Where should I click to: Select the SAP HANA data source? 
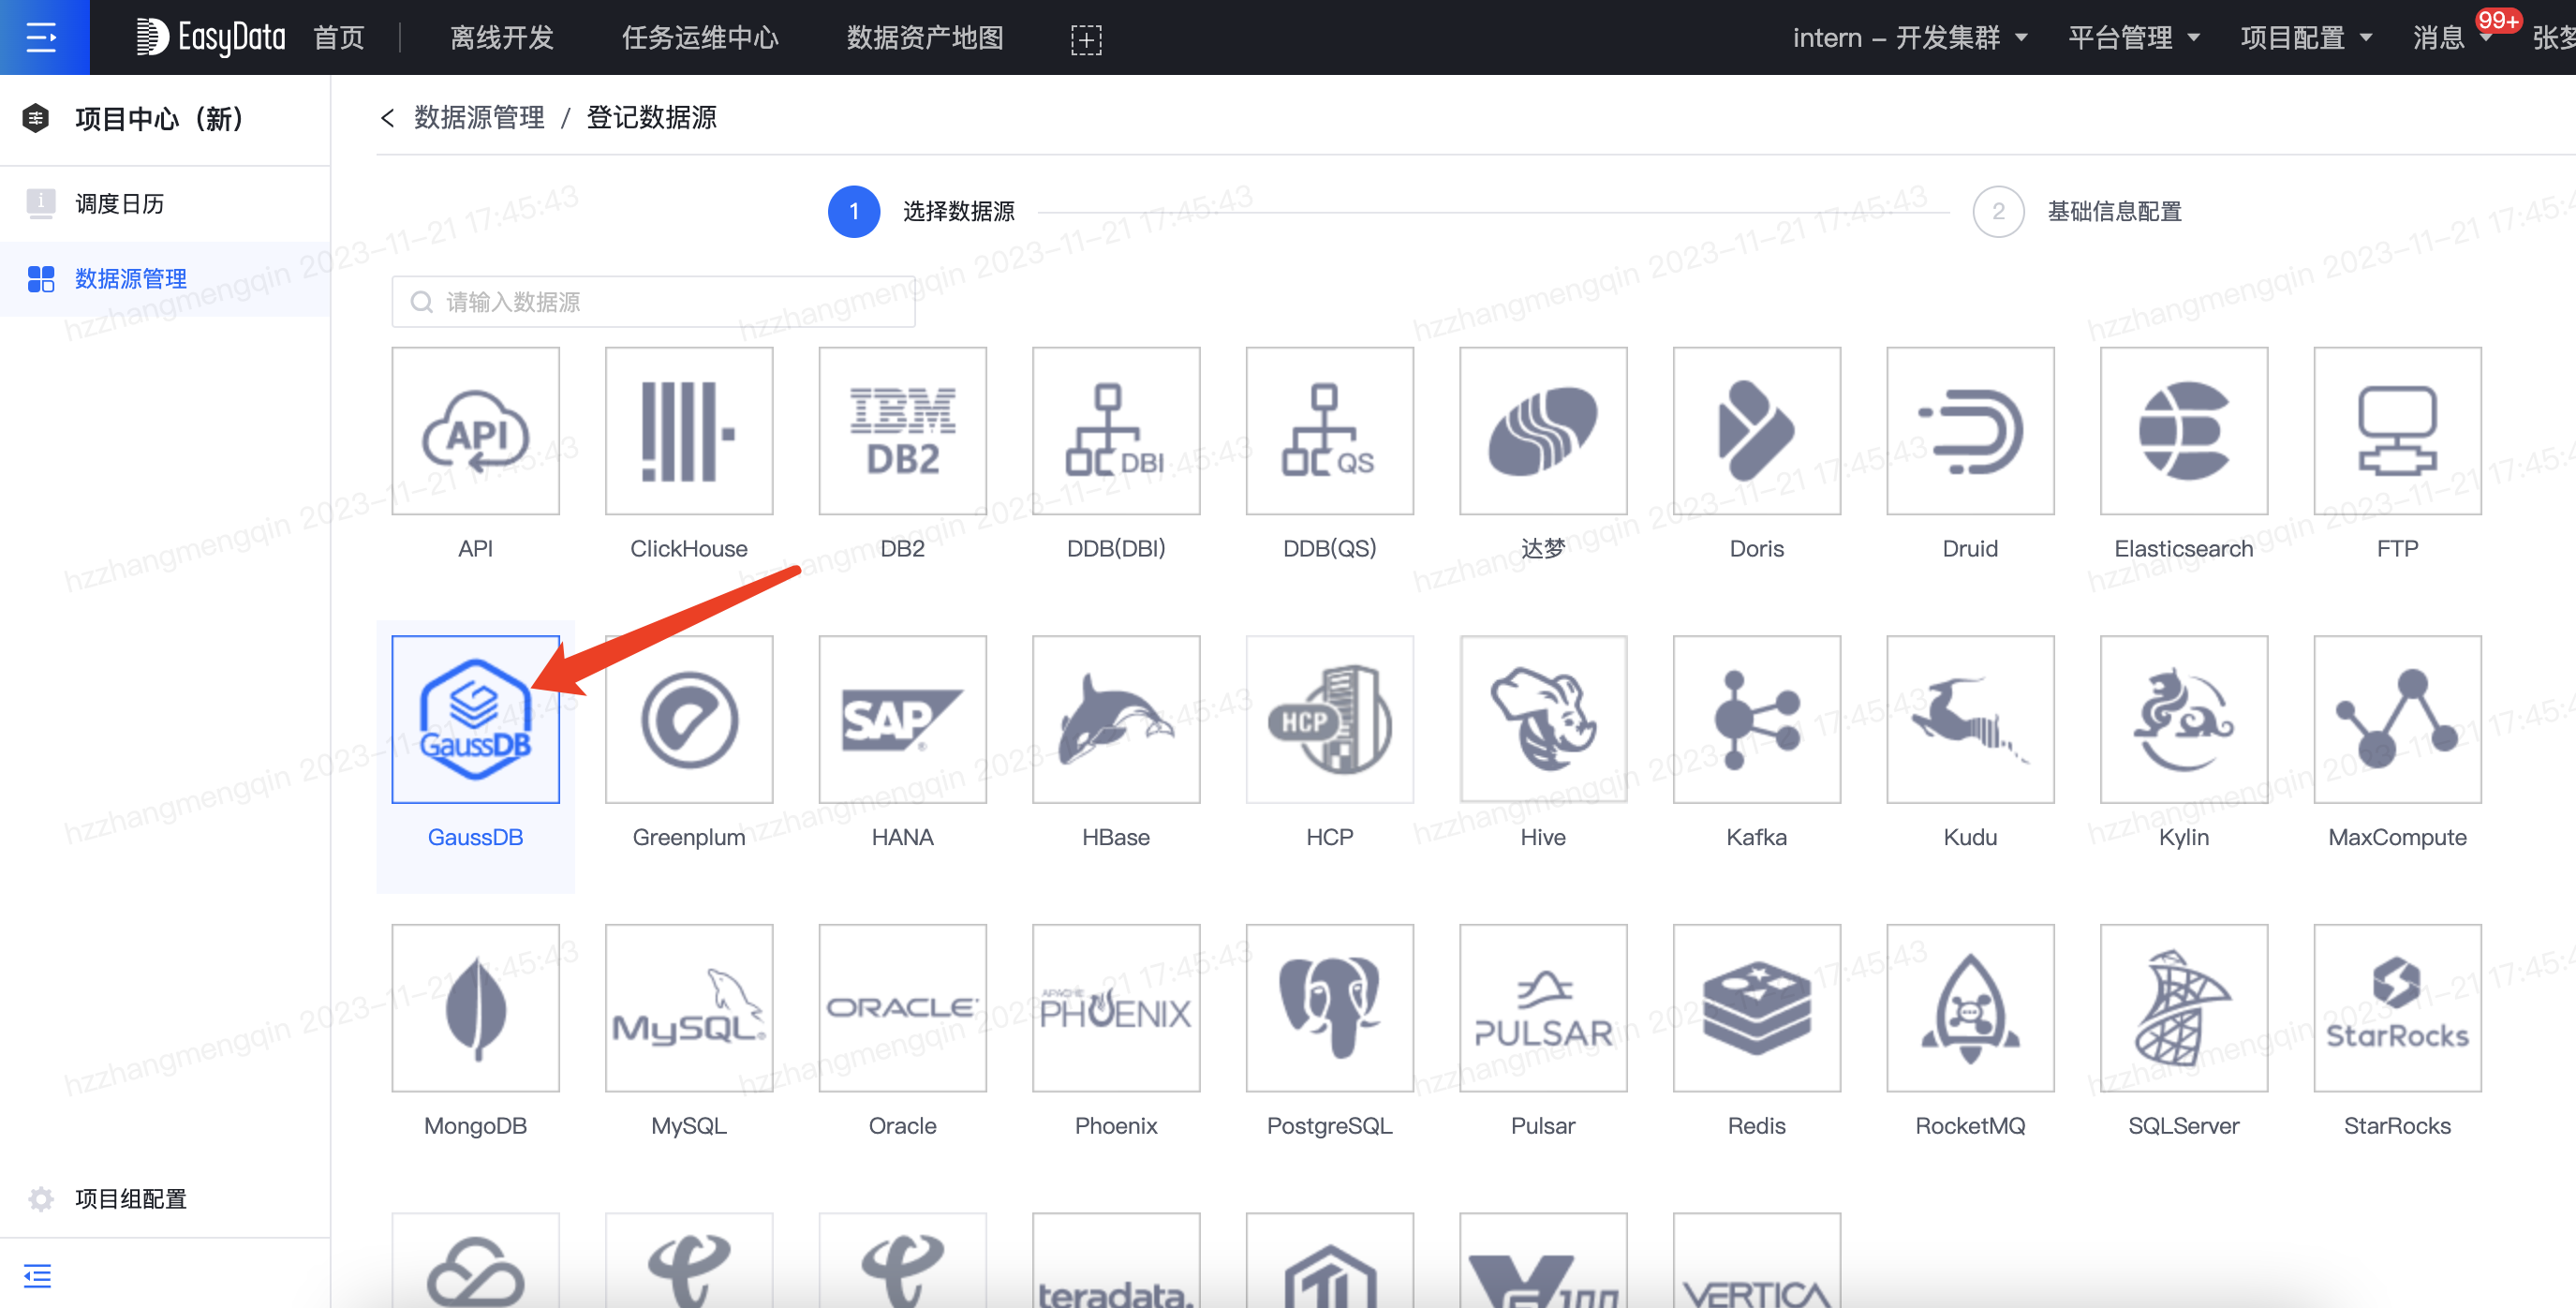902,720
